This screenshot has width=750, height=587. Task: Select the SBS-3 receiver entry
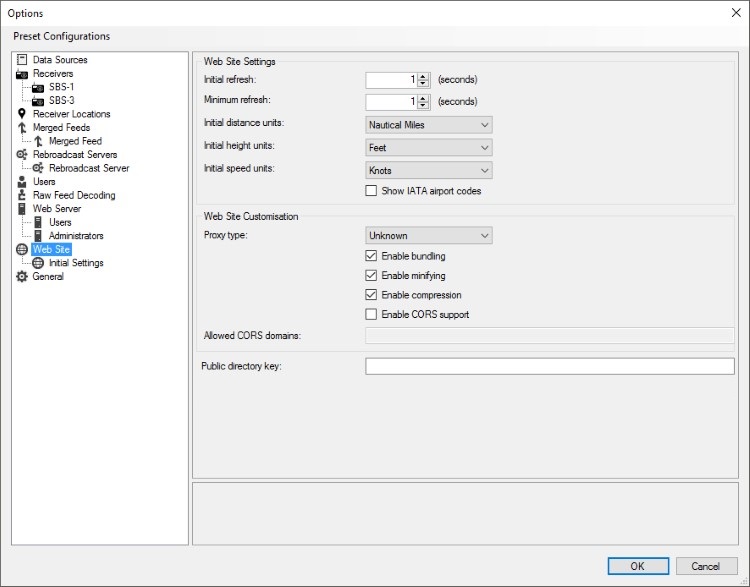coord(62,100)
